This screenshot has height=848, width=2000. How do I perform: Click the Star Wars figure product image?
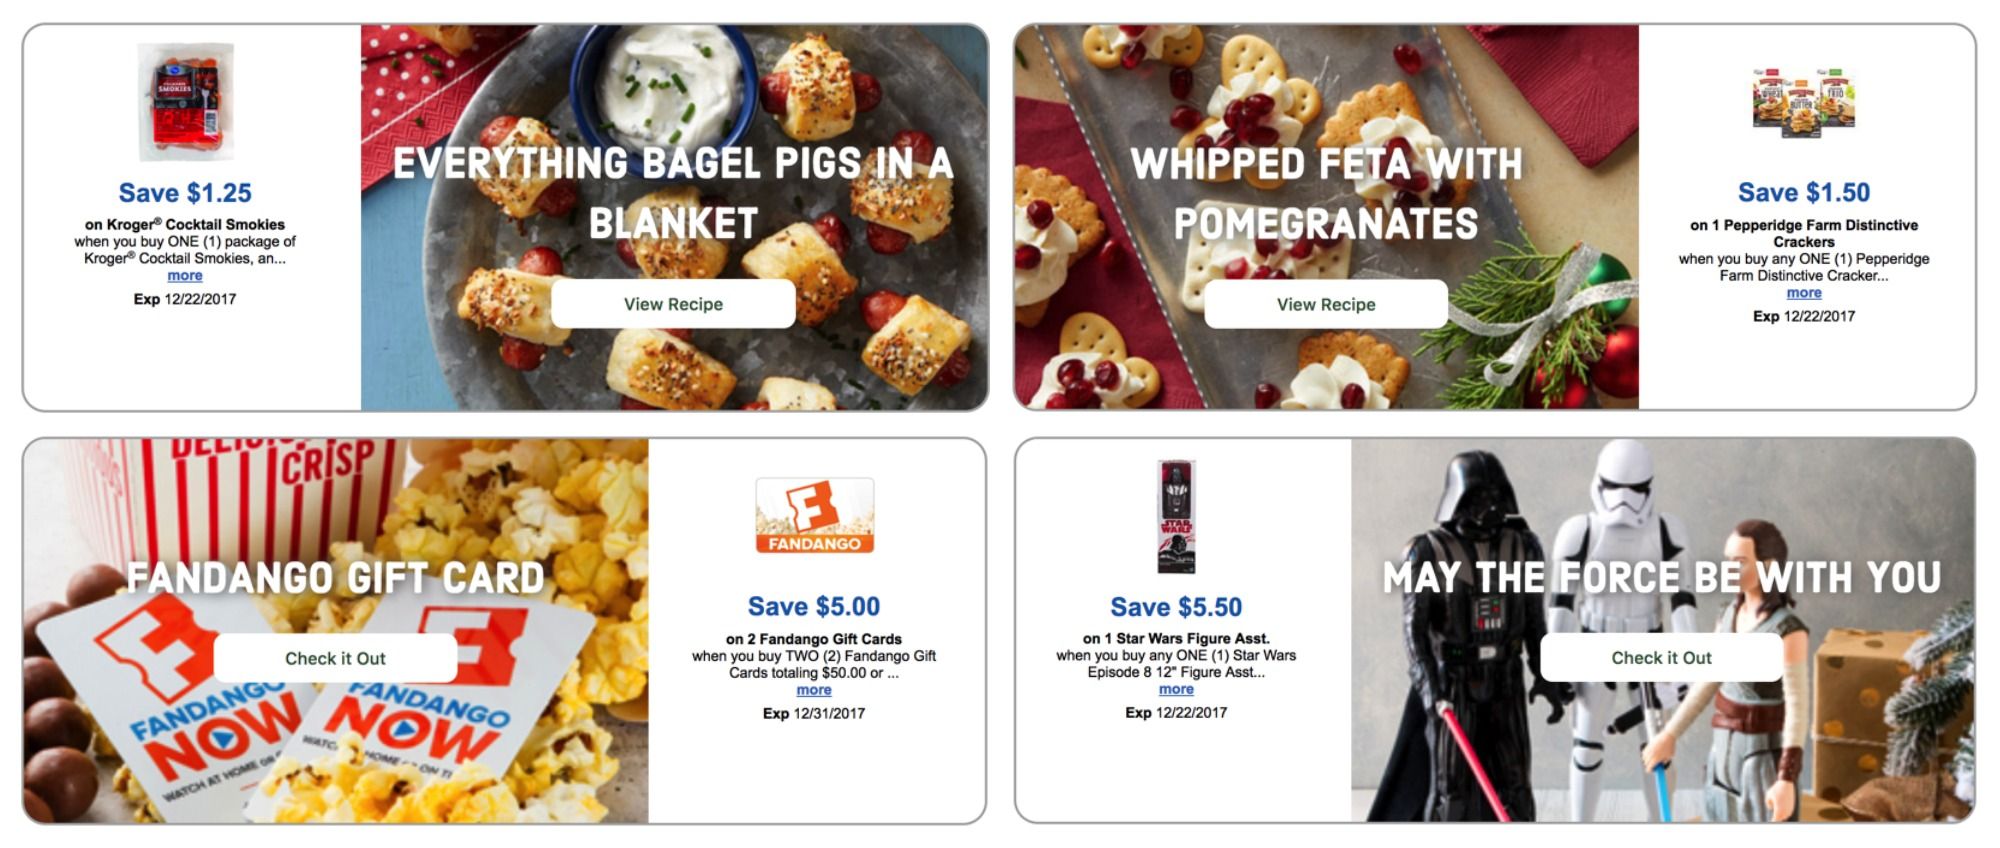pos(1176,516)
